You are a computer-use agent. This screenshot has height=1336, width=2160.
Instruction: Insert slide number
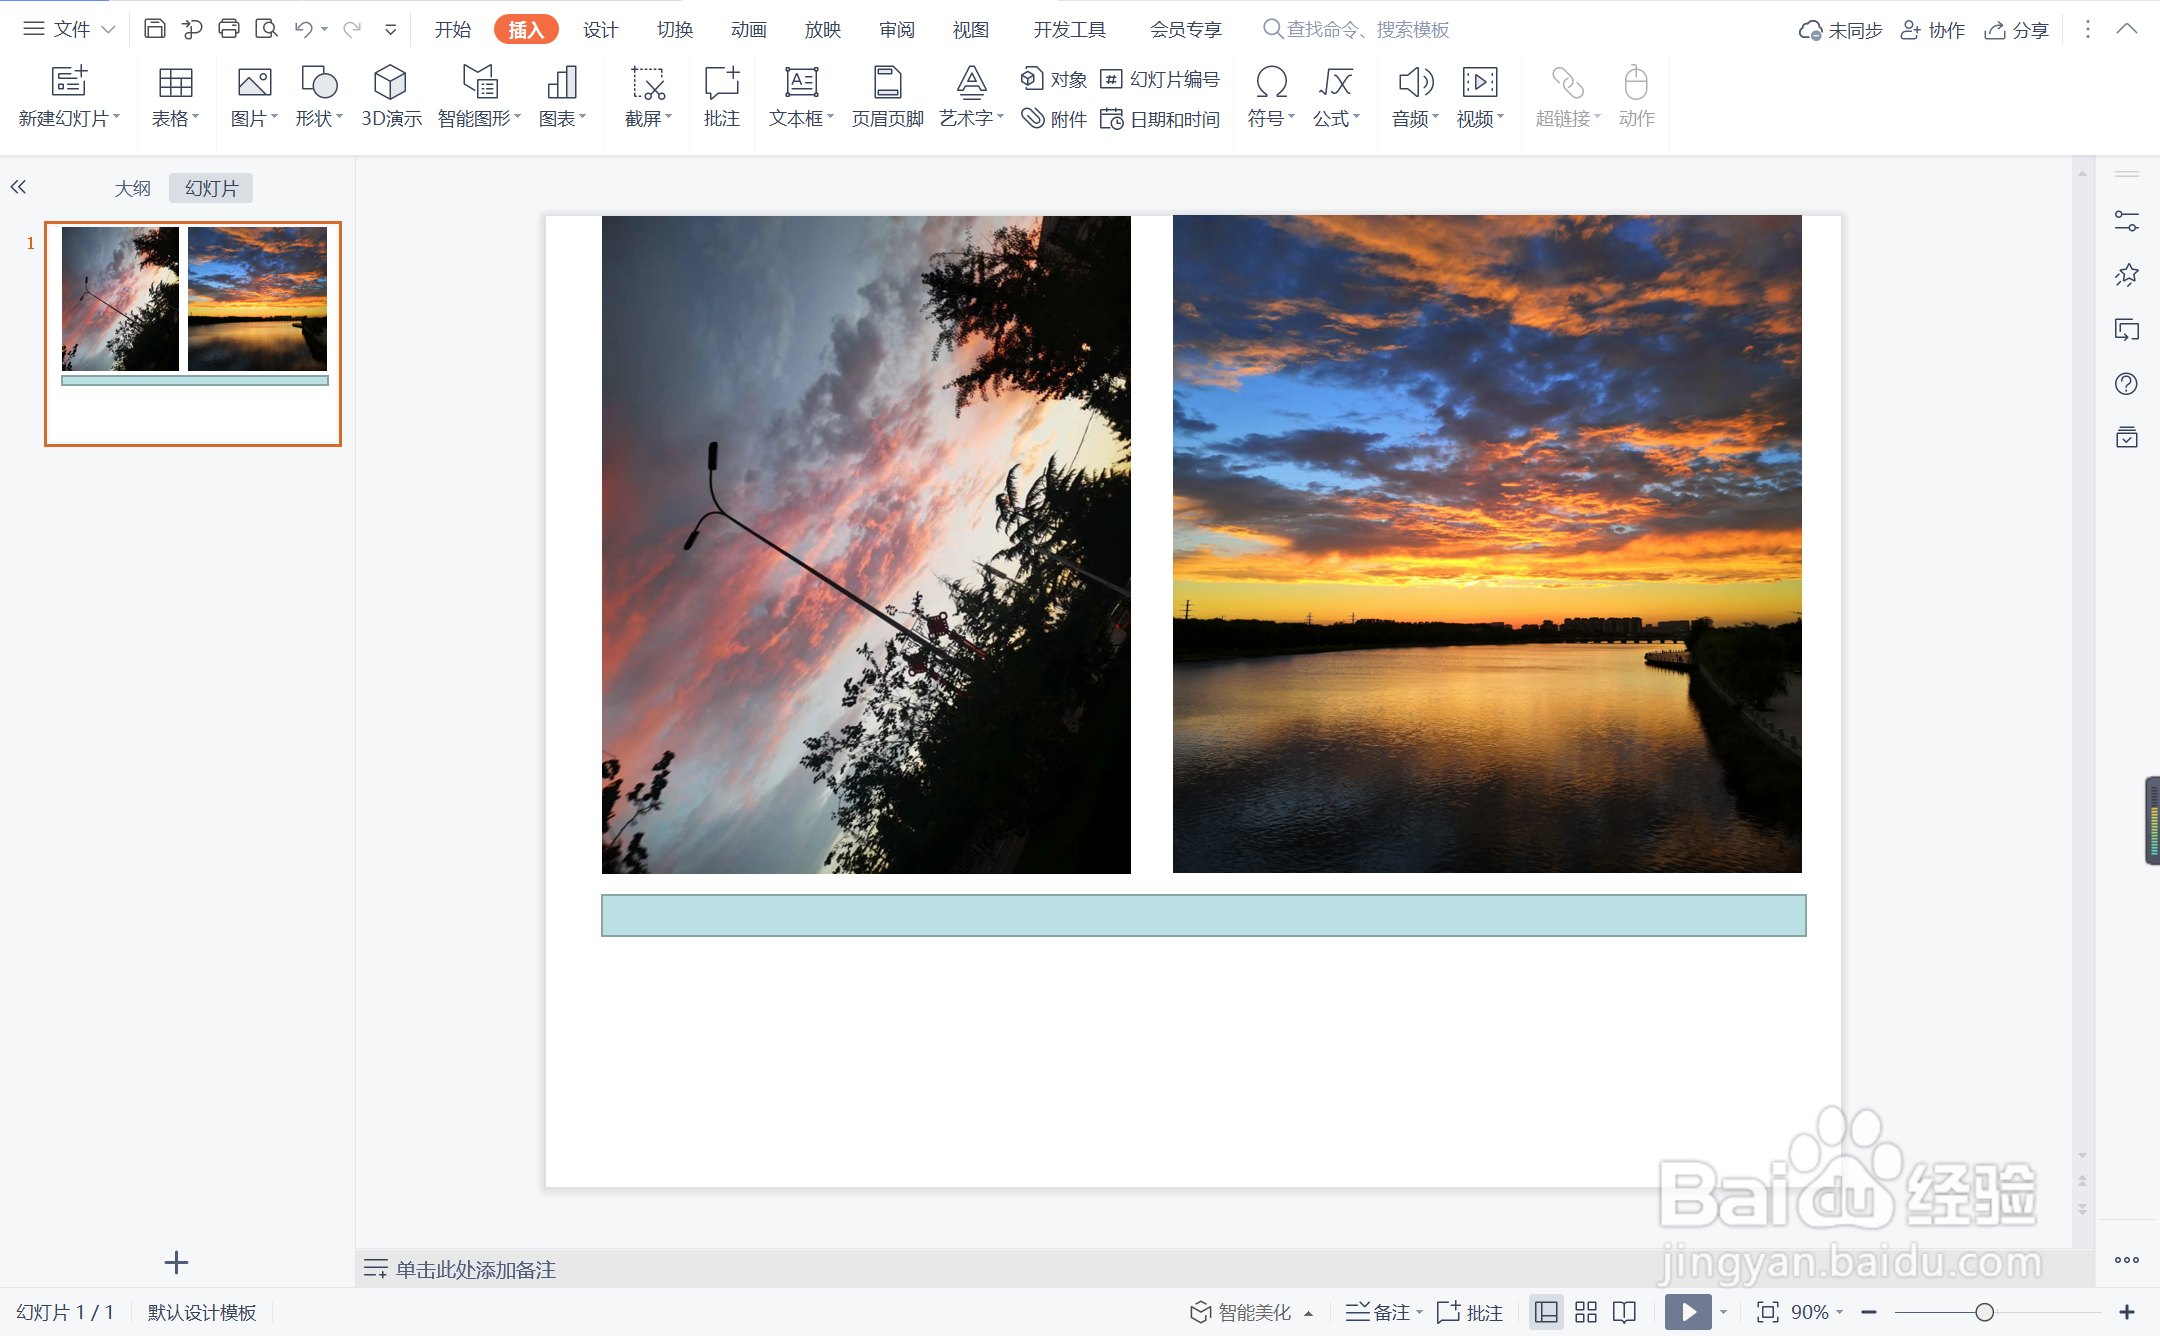pos(1160,79)
